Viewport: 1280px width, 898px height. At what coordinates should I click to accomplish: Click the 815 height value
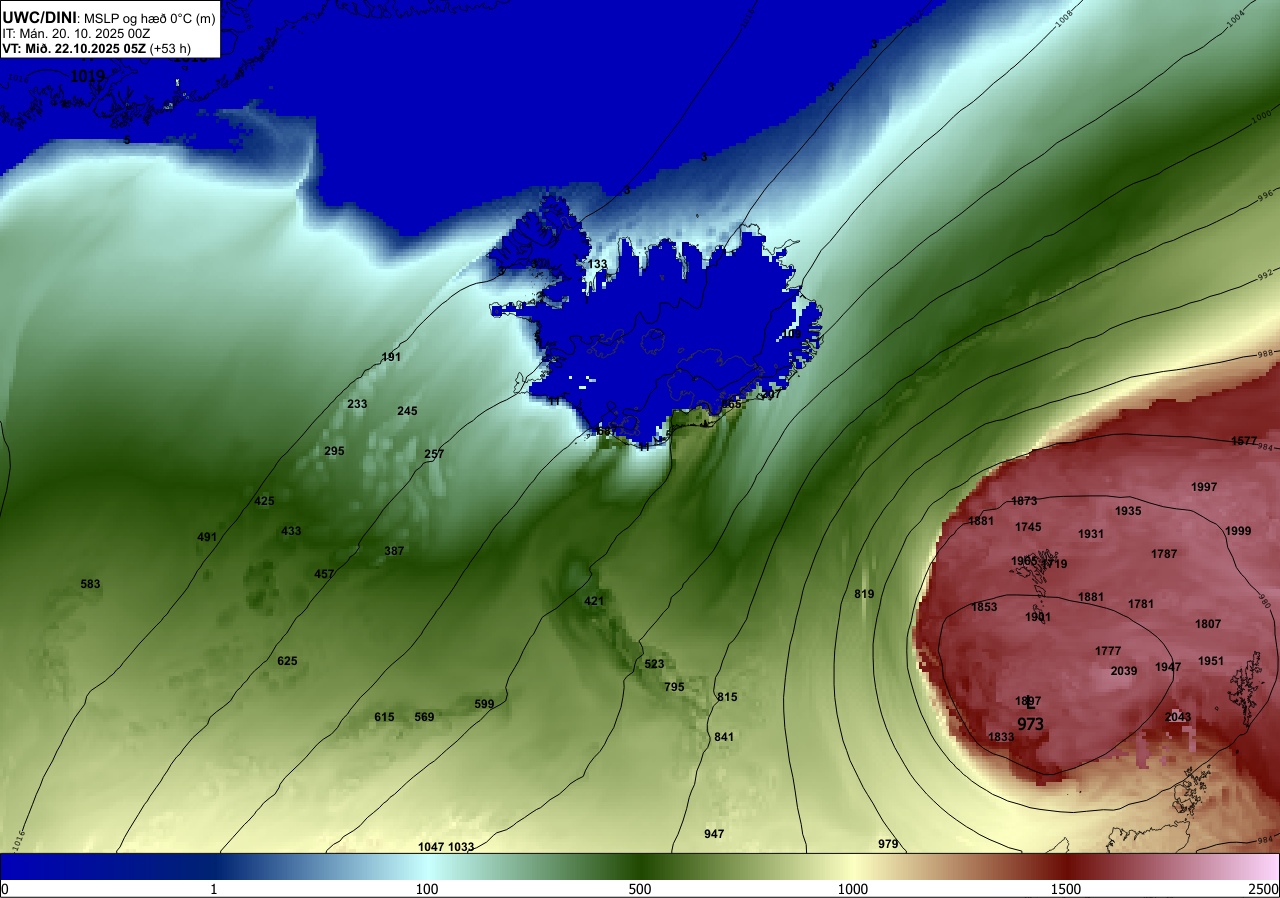pos(727,697)
